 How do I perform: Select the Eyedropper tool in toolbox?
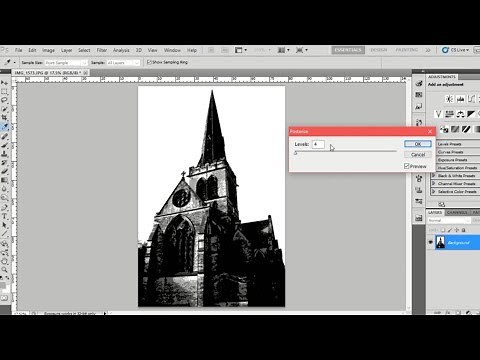tap(4, 127)
